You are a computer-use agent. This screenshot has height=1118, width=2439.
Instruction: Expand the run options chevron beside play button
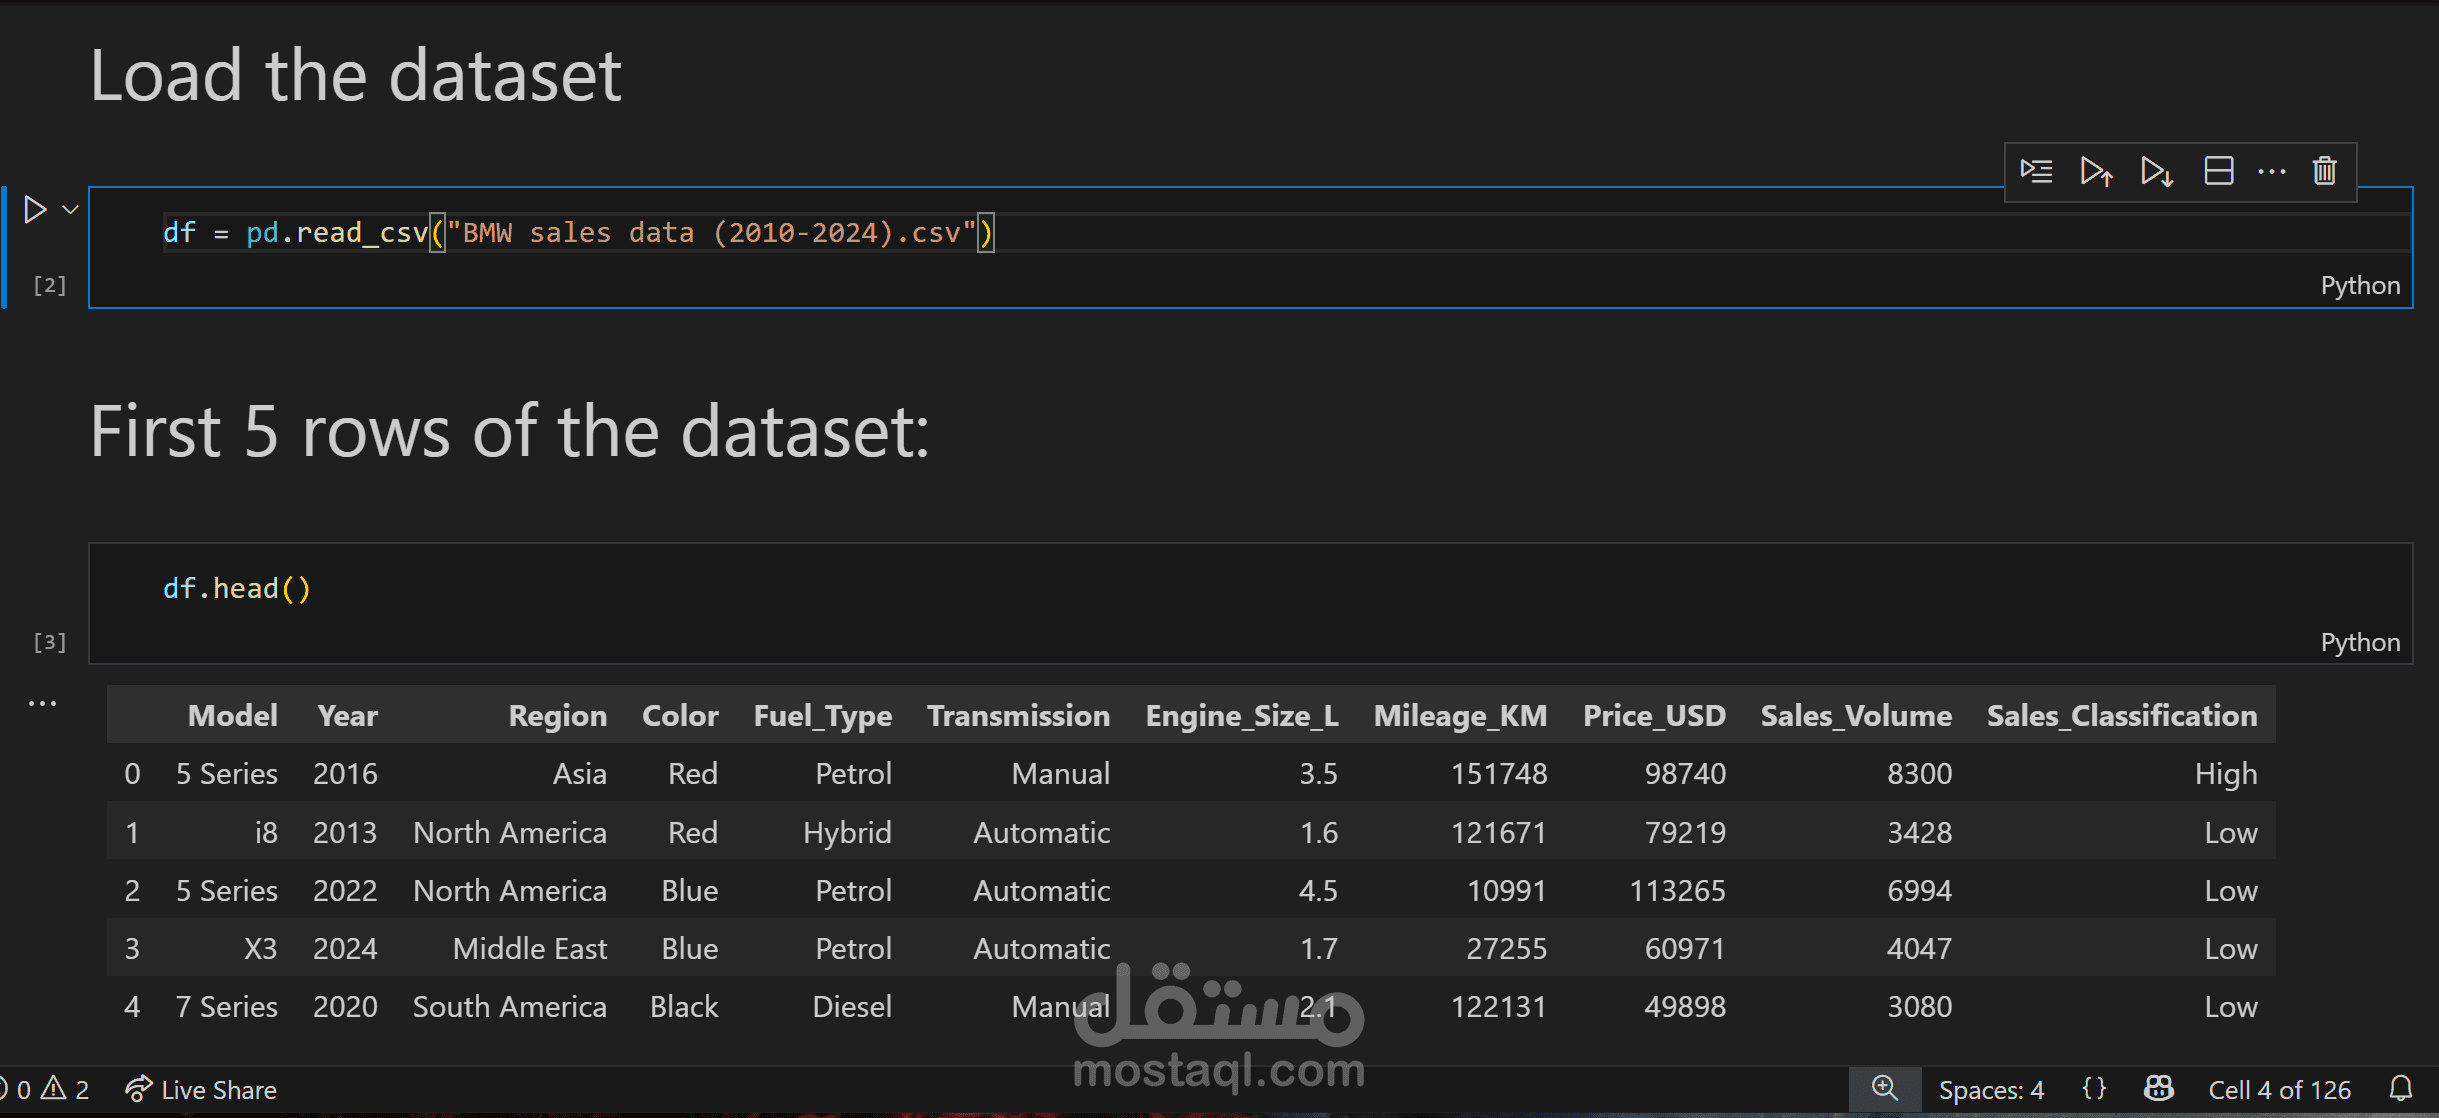coord(68,208)
